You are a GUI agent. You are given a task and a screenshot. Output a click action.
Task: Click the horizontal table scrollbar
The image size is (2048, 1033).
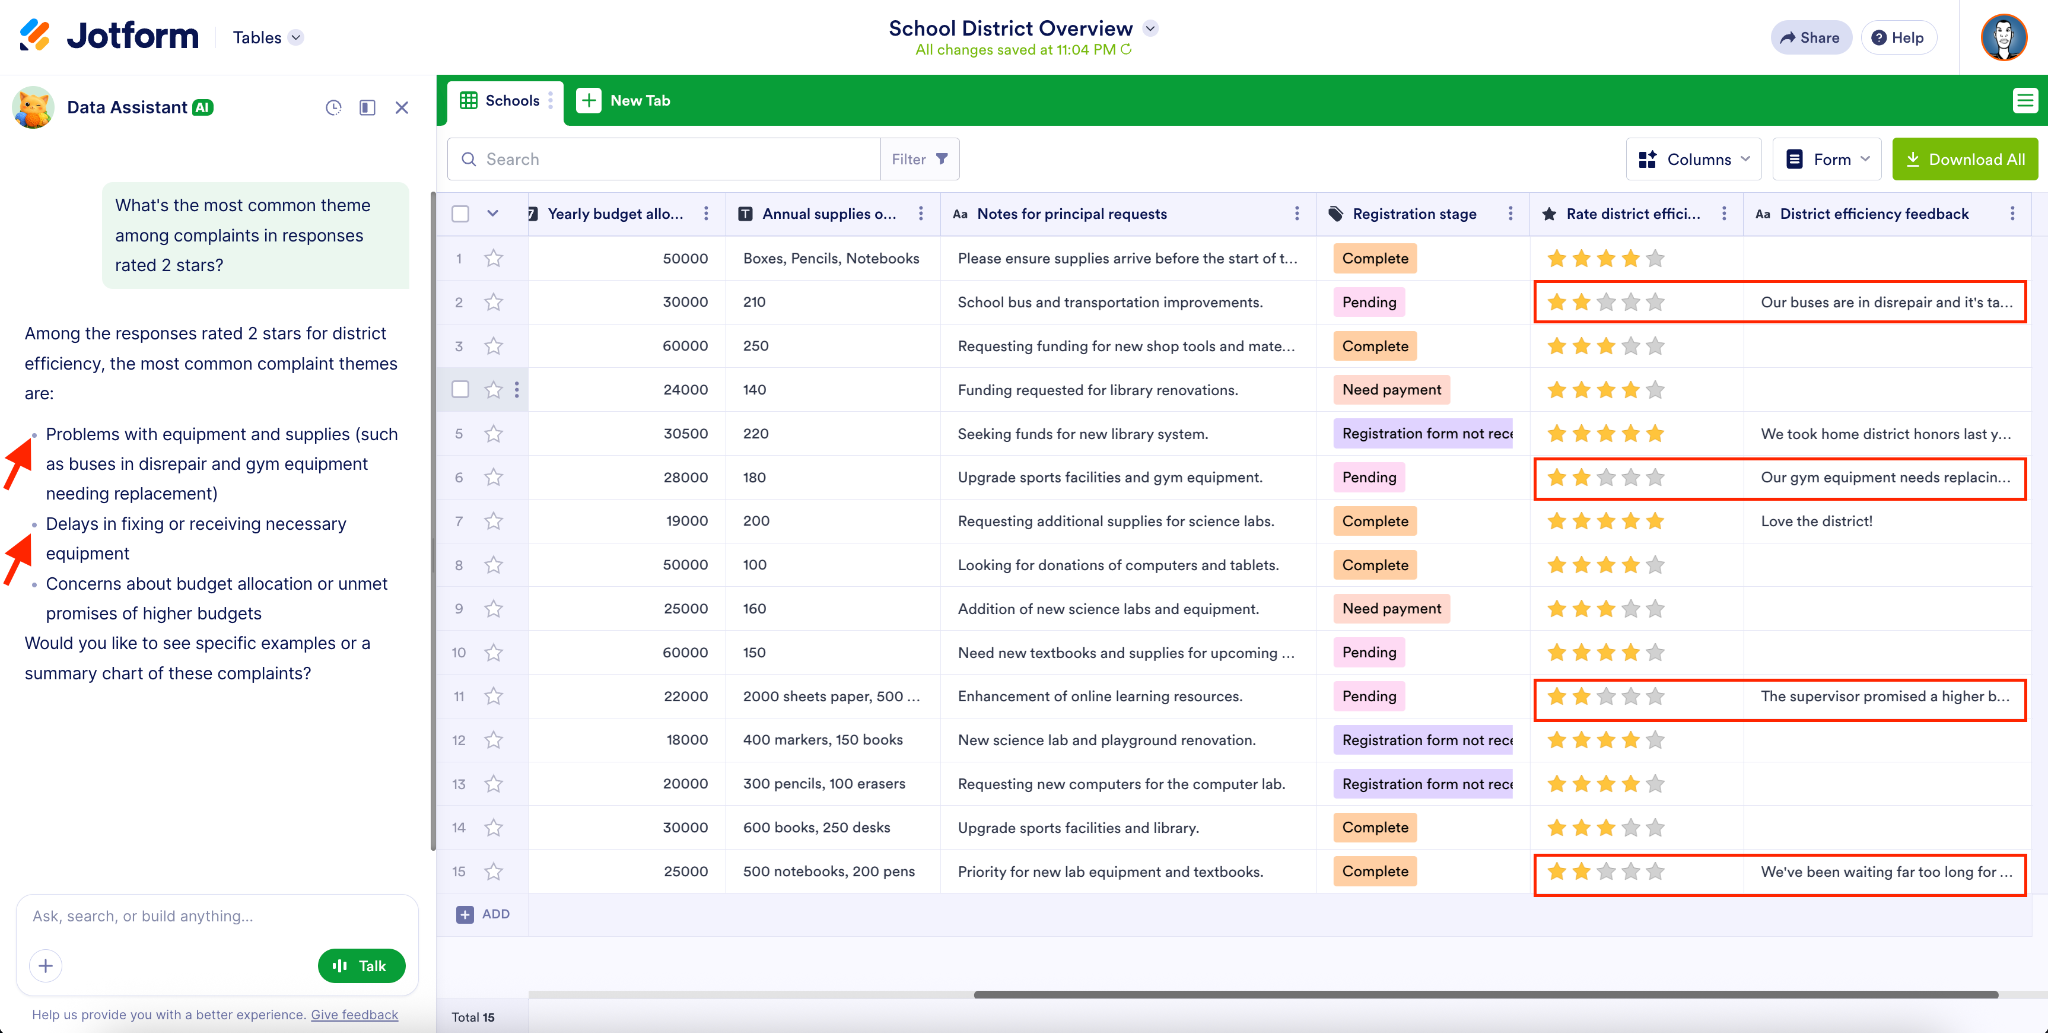[1486, 995]
